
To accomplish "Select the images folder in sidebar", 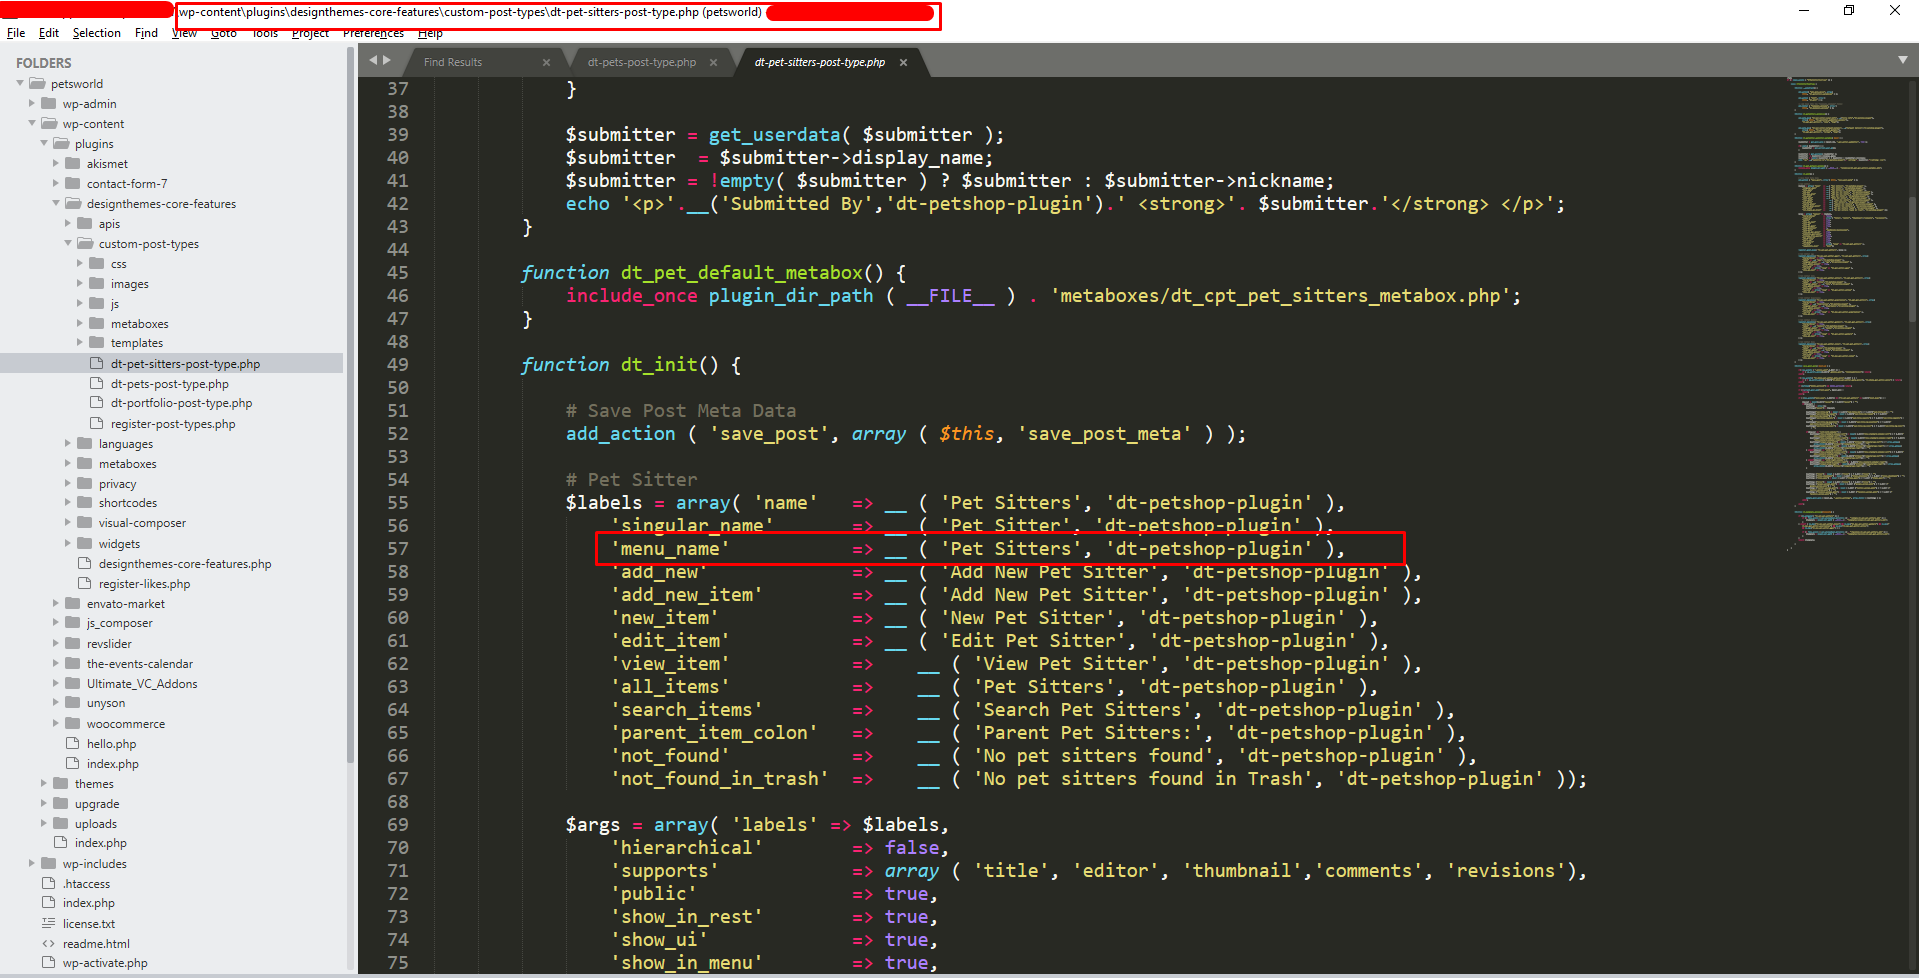I will point(129,284).
